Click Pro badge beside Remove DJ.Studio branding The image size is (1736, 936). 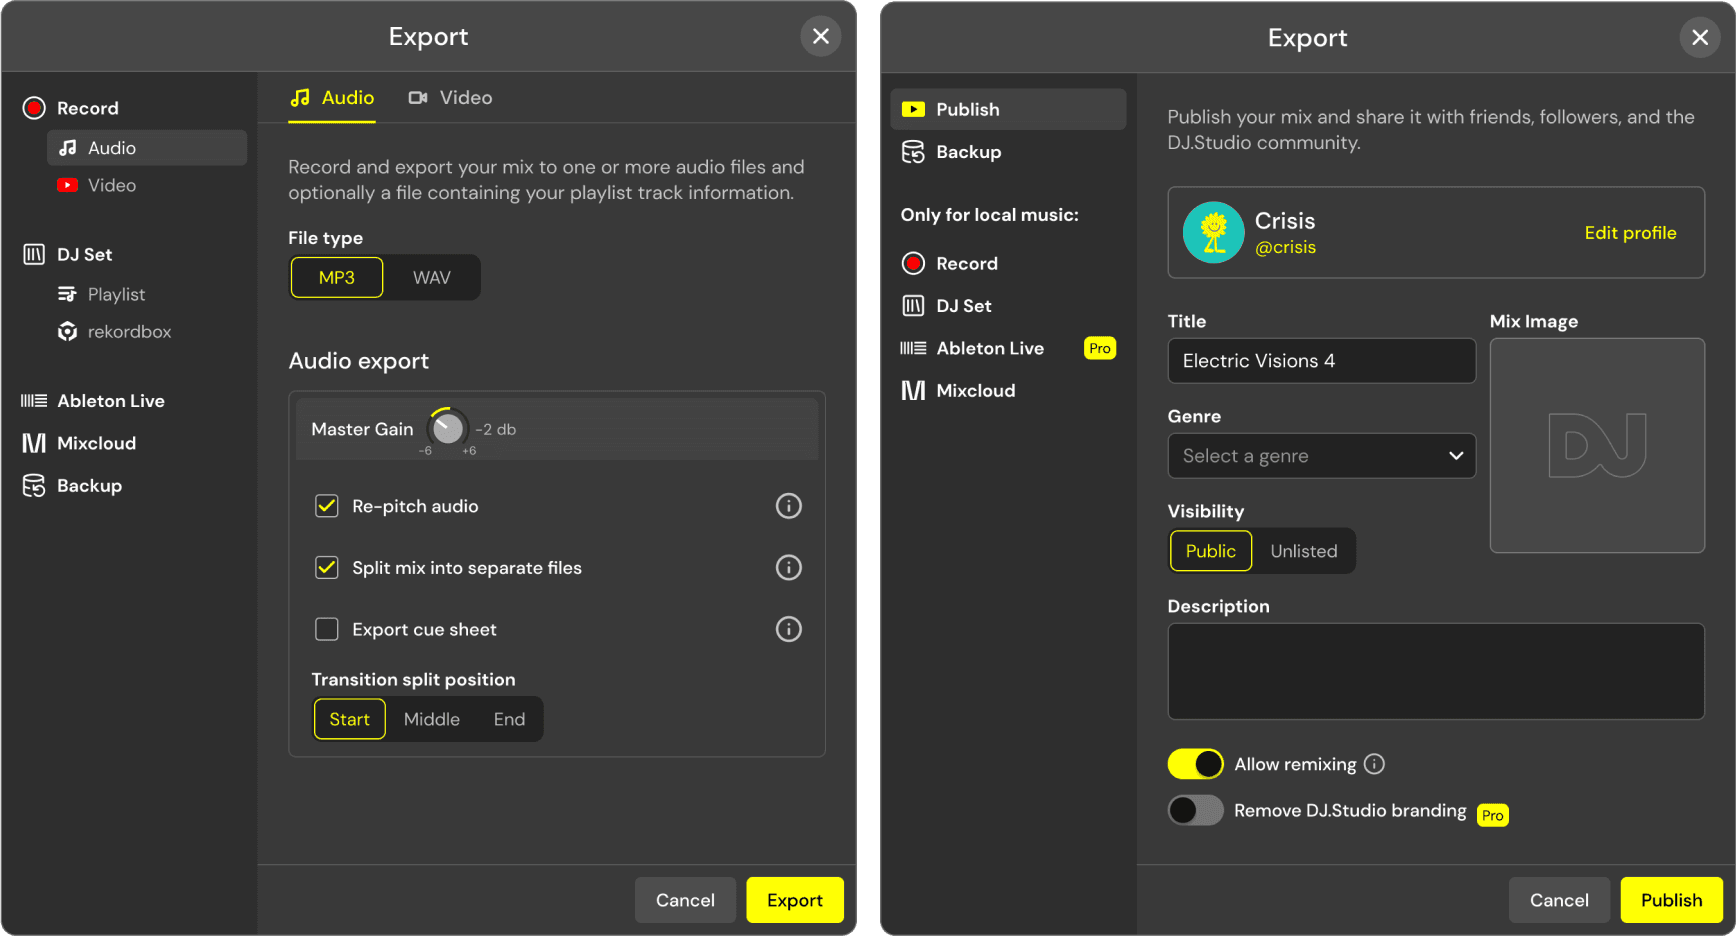click(1493, 815)
